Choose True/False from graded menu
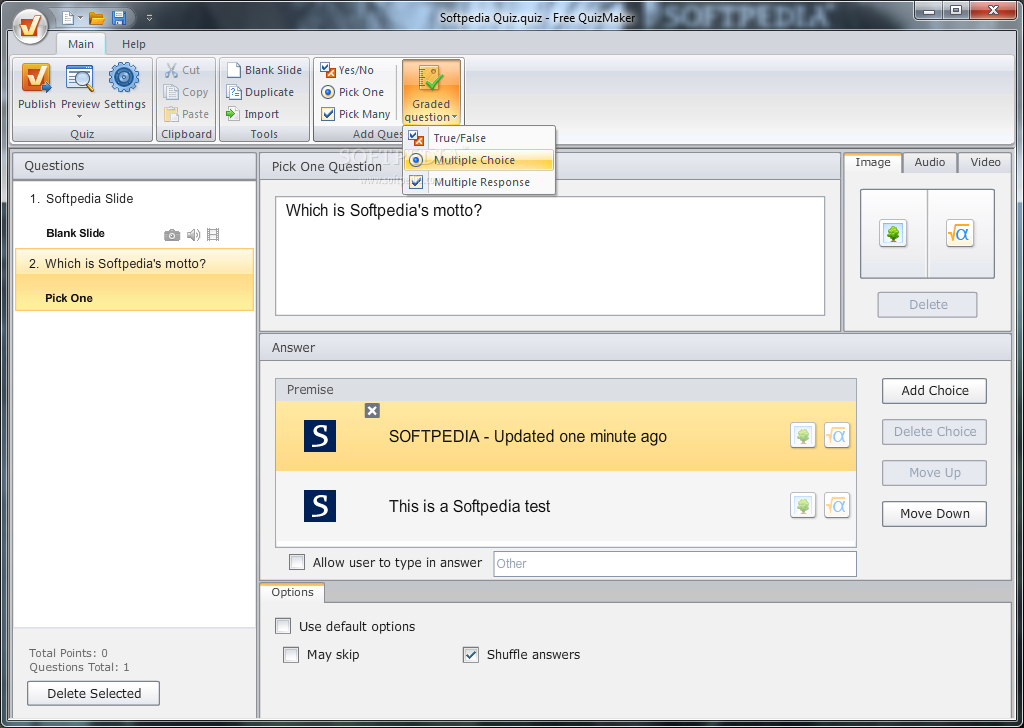The width and height of the screenshot is (1024, 728). click(479, 138)
